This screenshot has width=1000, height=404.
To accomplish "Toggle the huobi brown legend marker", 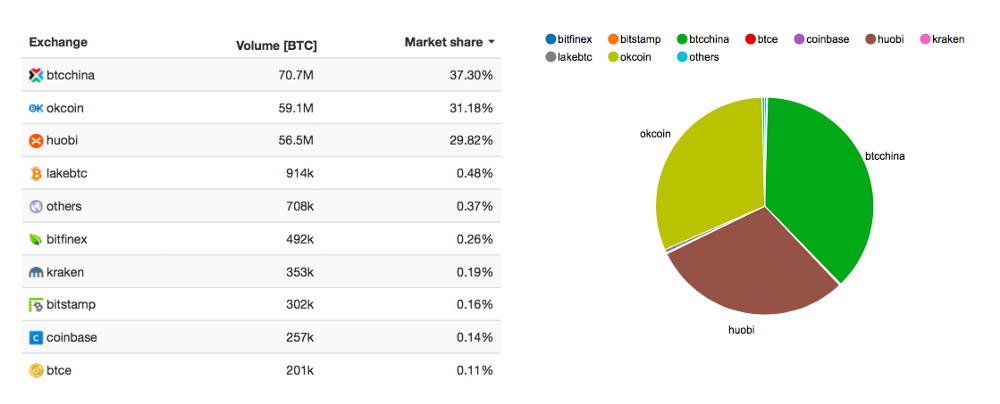I will point(872,39).
